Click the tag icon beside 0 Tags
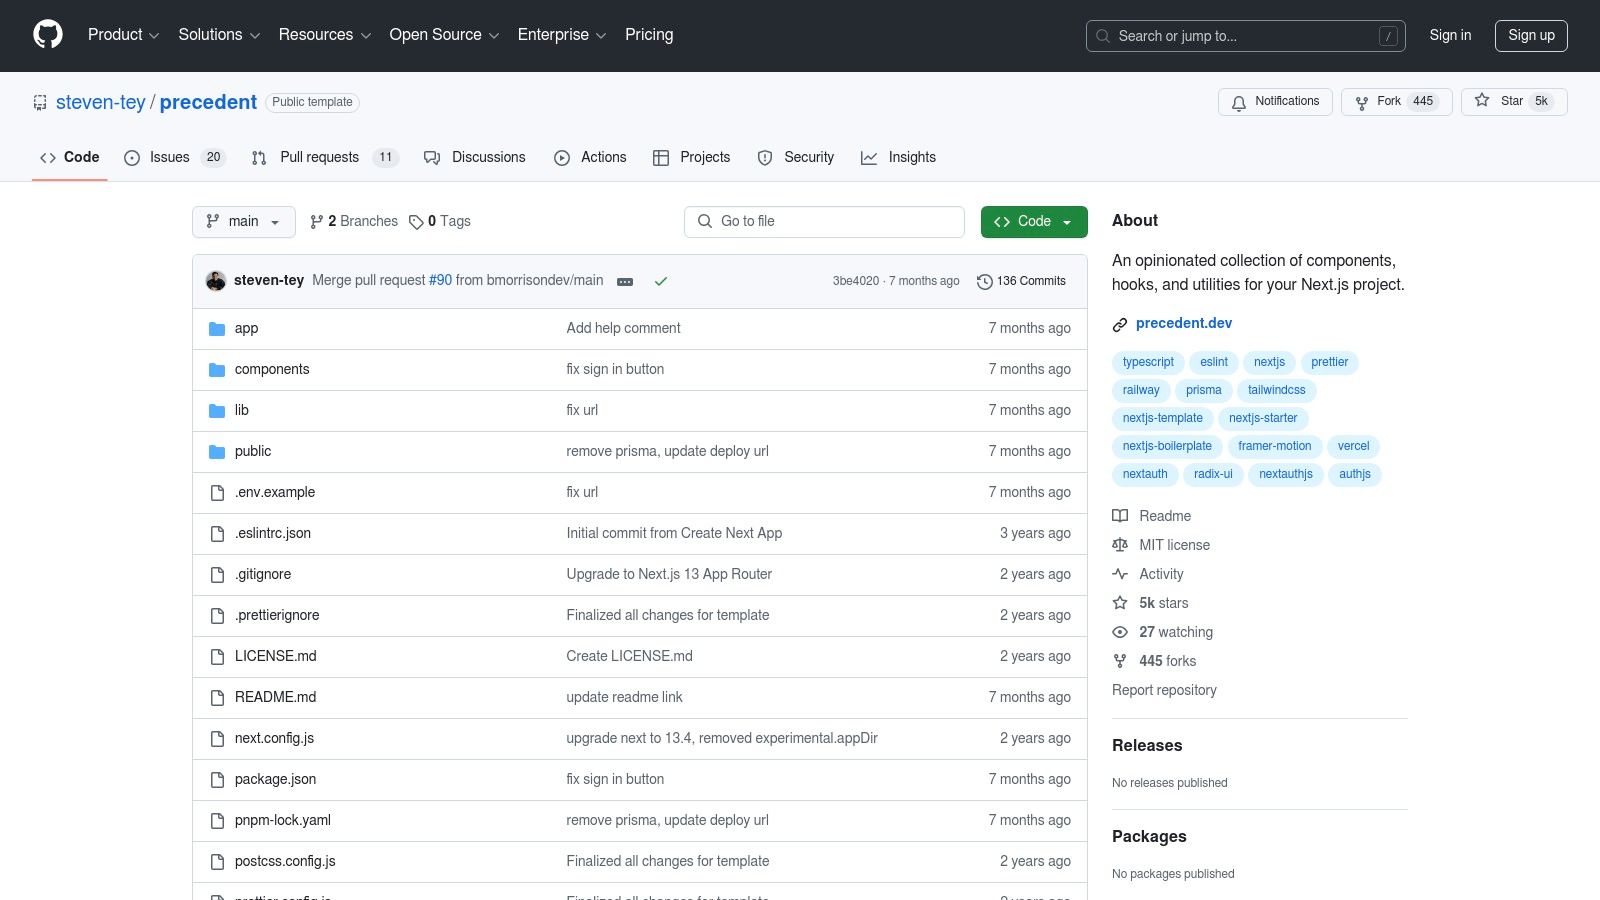The width and height of the screenshot is (1600, 900). pos(416,222)
